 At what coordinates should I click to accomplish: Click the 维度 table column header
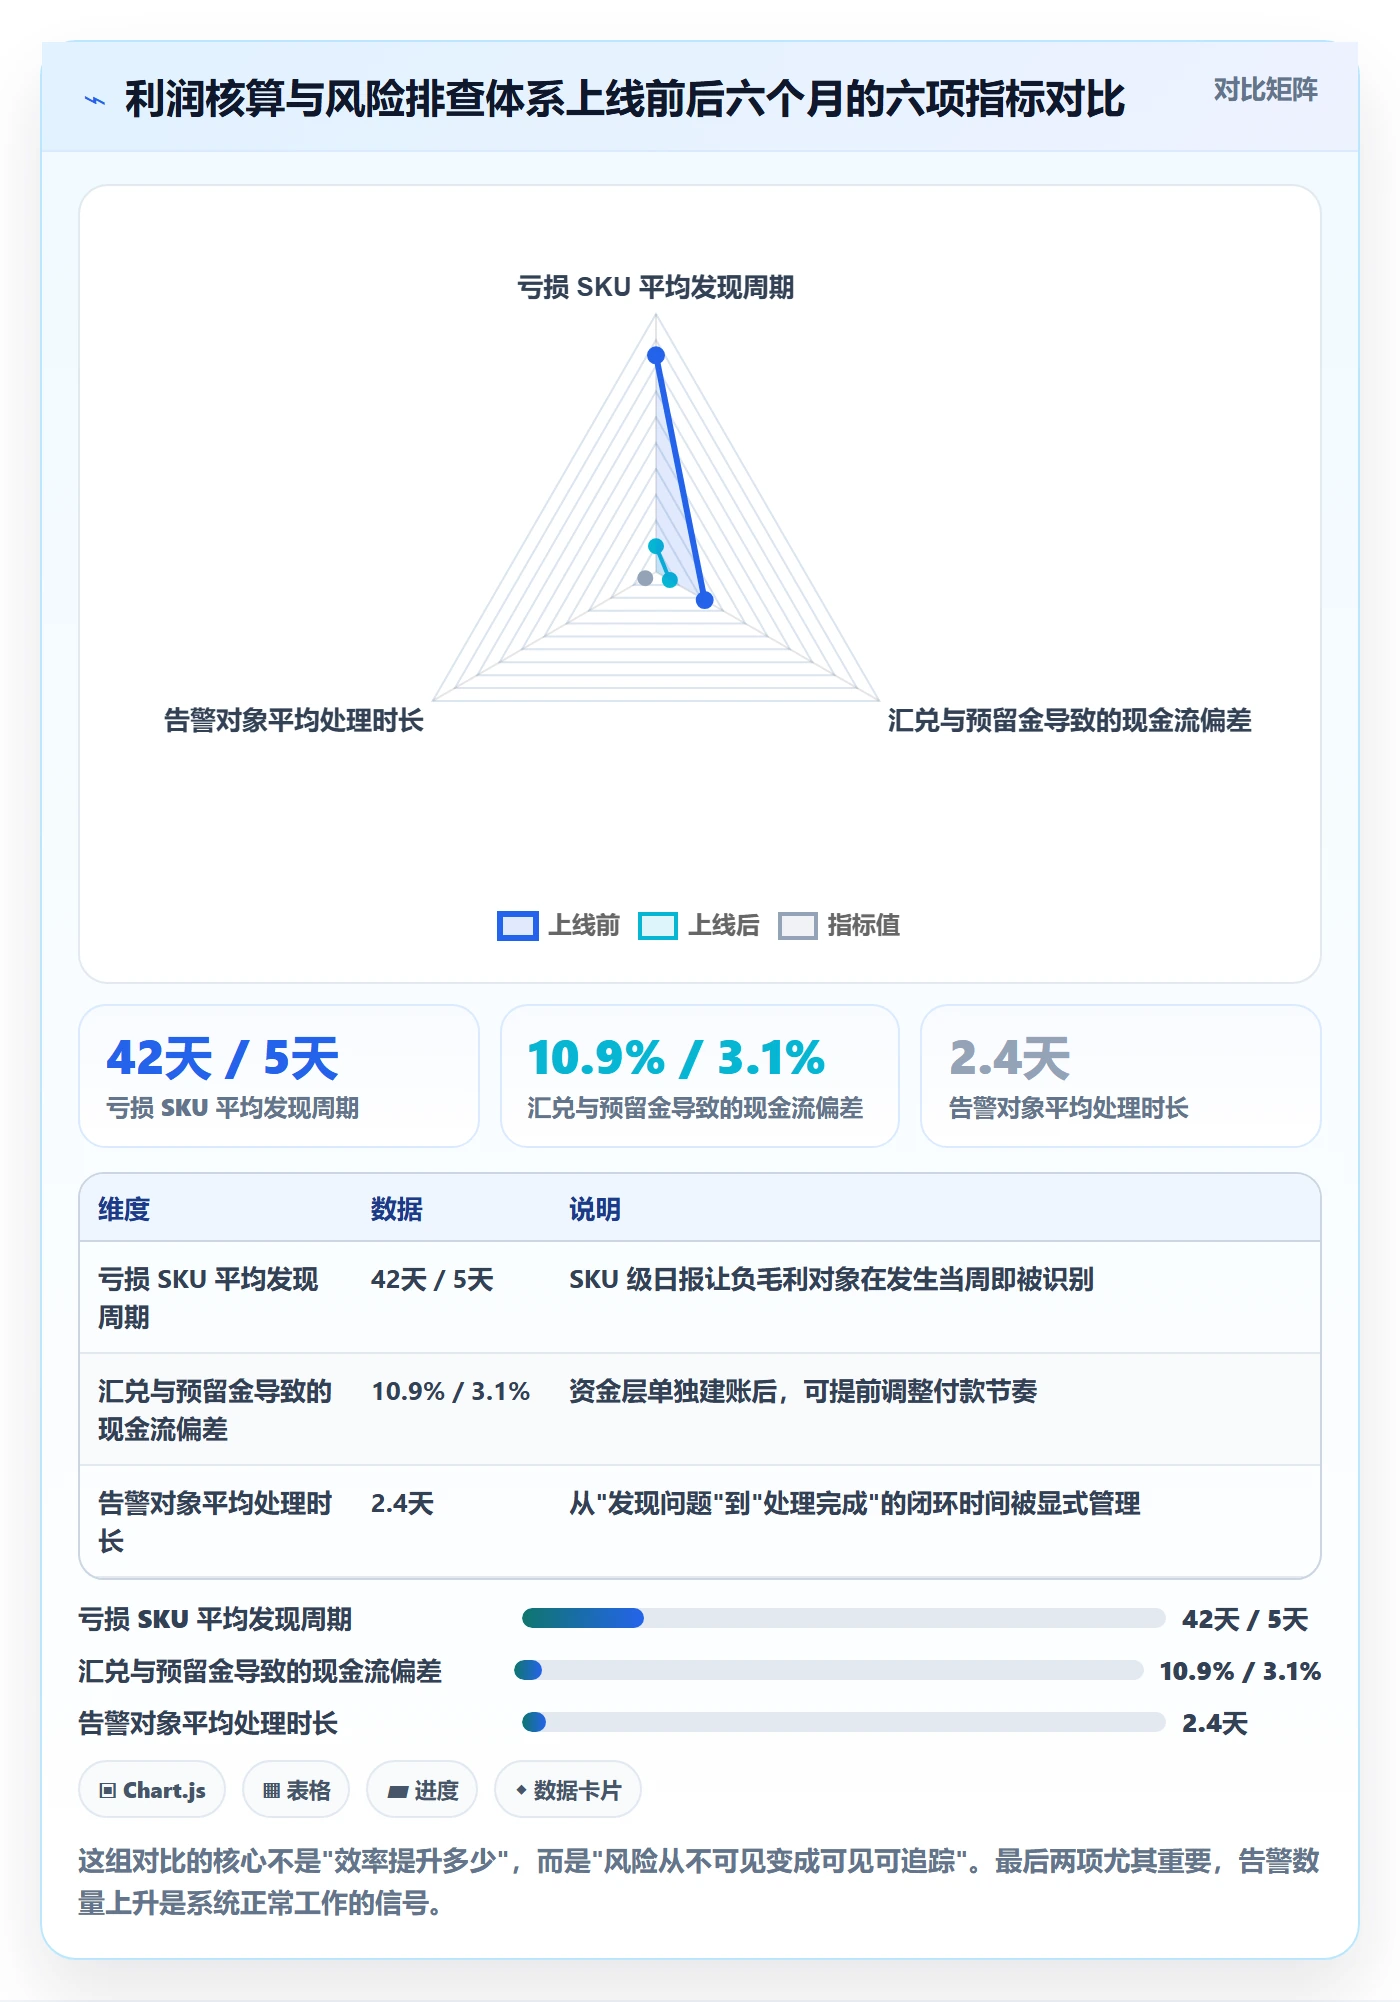[124, 1209]
